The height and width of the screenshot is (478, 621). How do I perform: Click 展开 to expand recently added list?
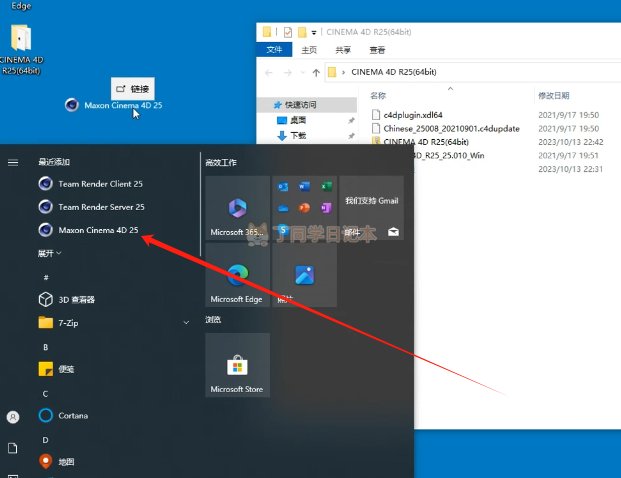pos(49,254)
